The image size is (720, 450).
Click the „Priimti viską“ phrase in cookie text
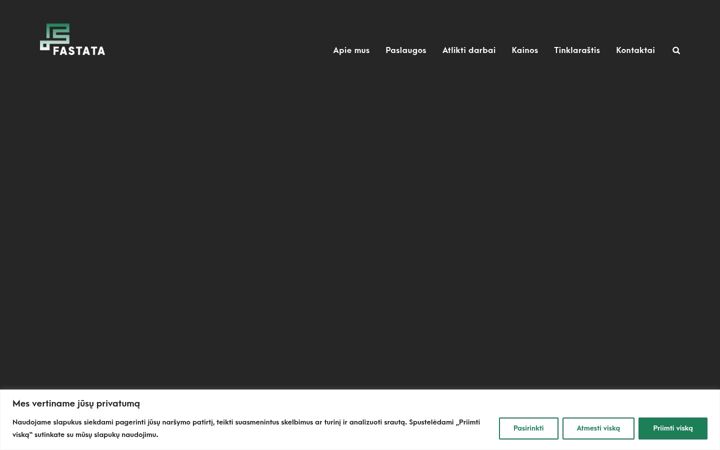pyautogui.click(x=468, y=422)
